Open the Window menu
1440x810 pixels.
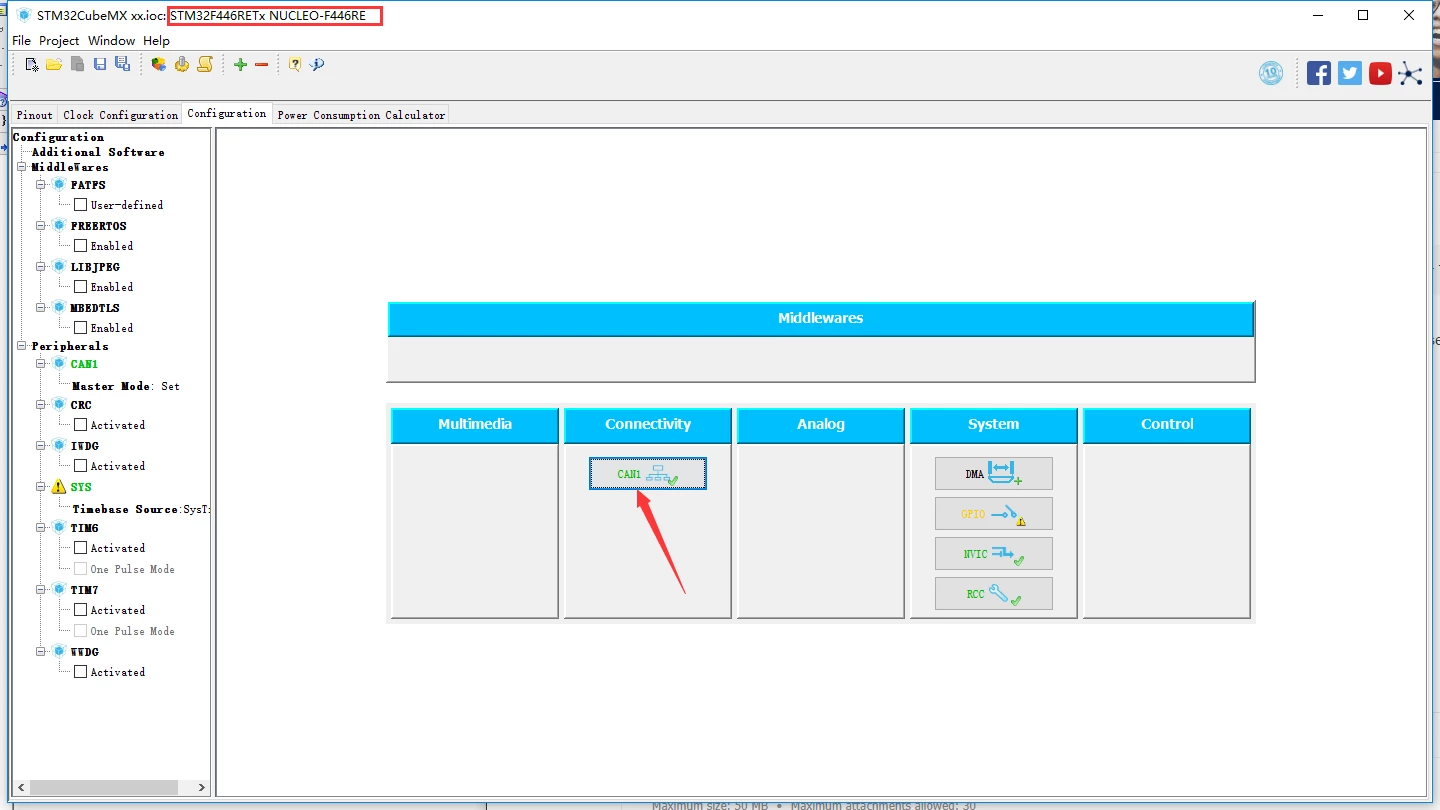tap(111, 41)
